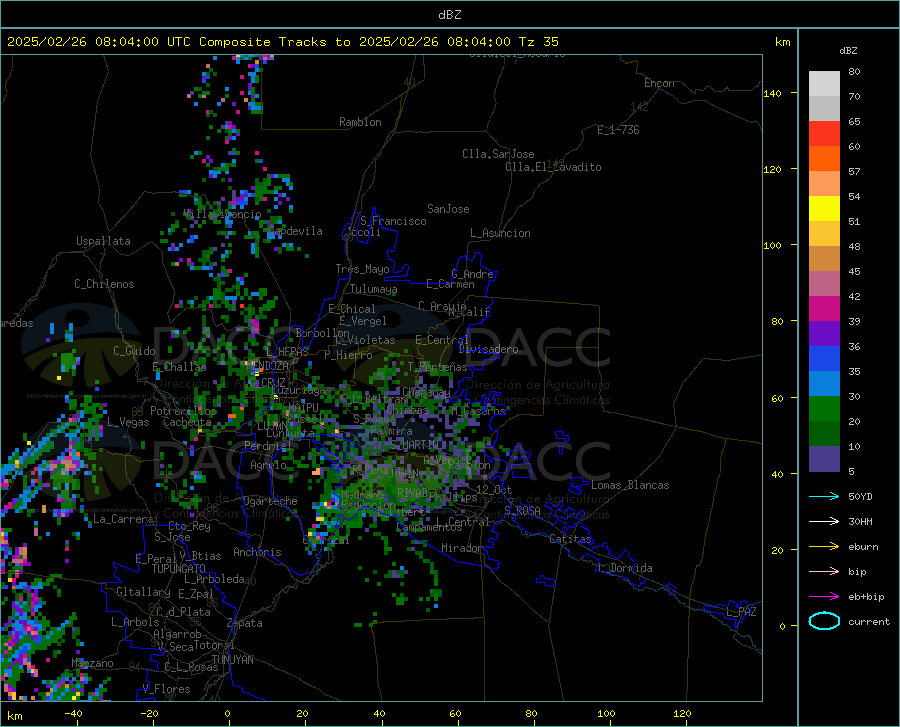Pick the brown swatch in the dBZ scale
900x727 pixels.
(824, 258)
